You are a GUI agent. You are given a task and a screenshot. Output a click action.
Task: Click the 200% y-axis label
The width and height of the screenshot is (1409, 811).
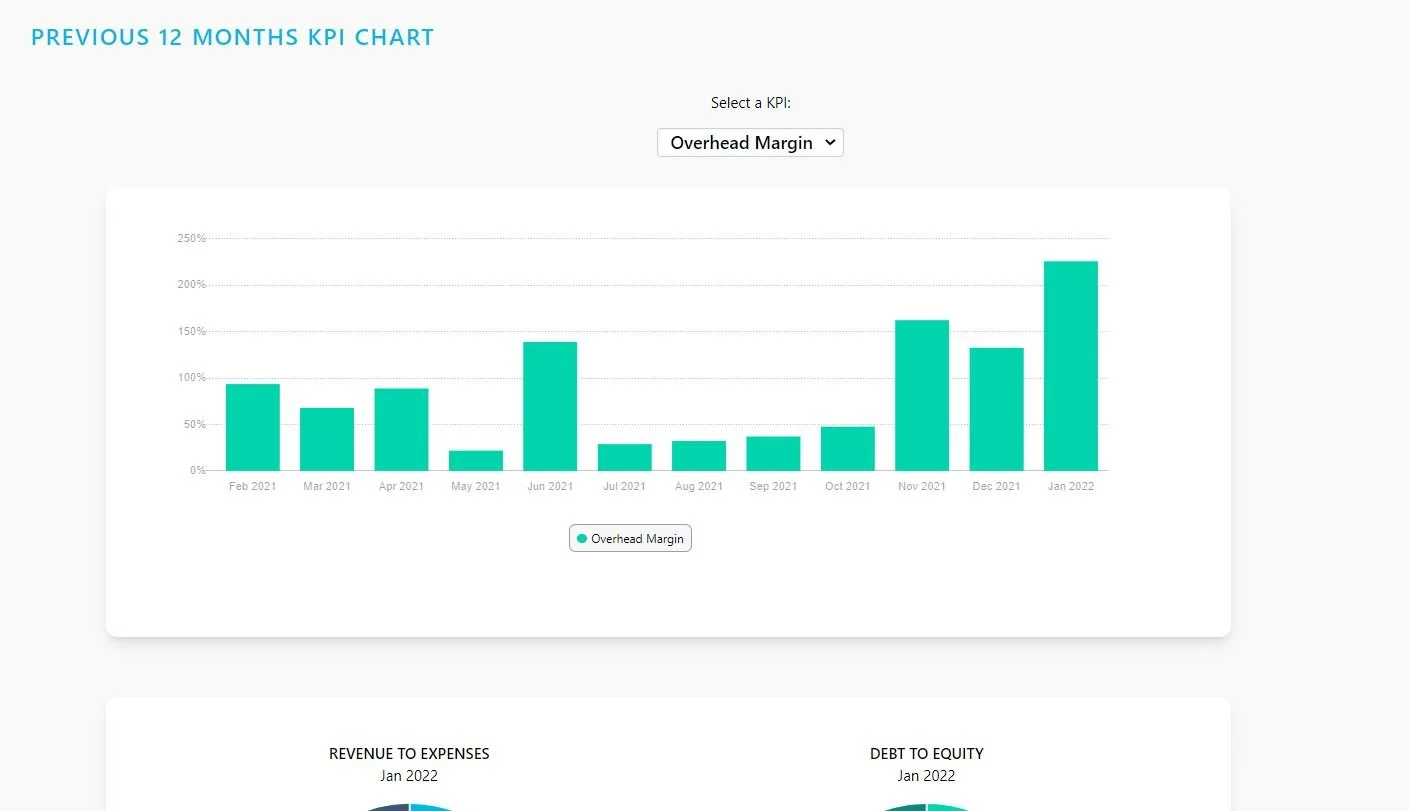coord(192,285)
